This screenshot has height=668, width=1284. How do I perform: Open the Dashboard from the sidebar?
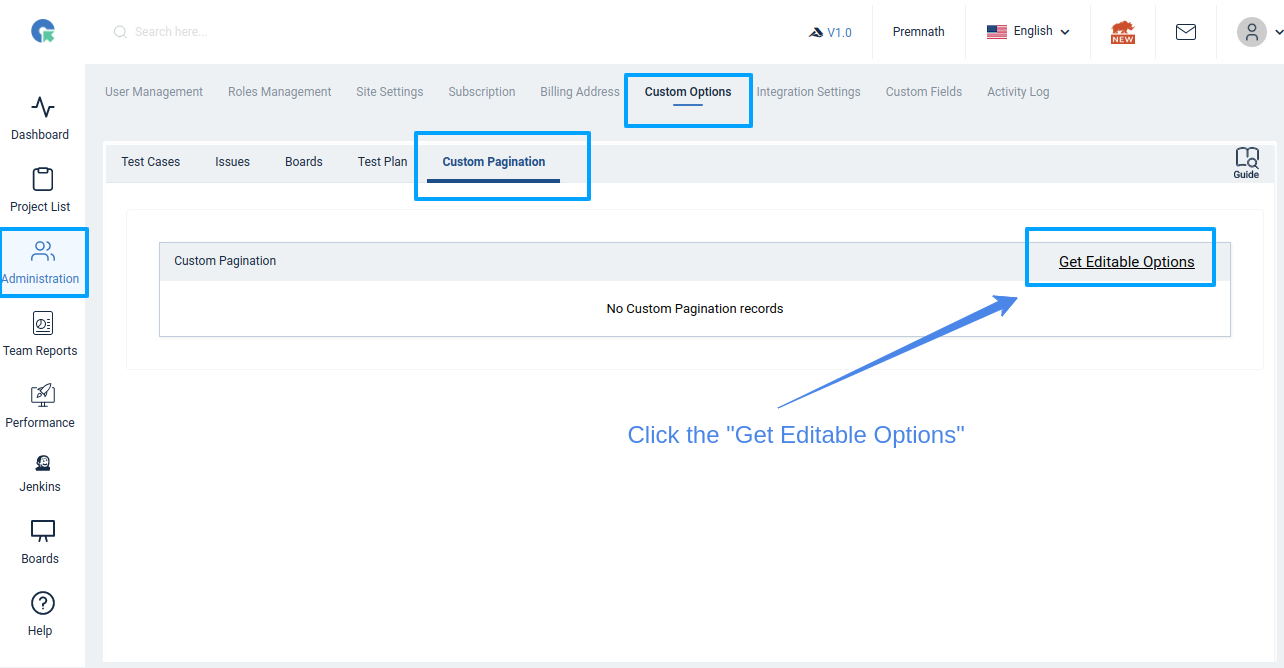coord(40,118)
